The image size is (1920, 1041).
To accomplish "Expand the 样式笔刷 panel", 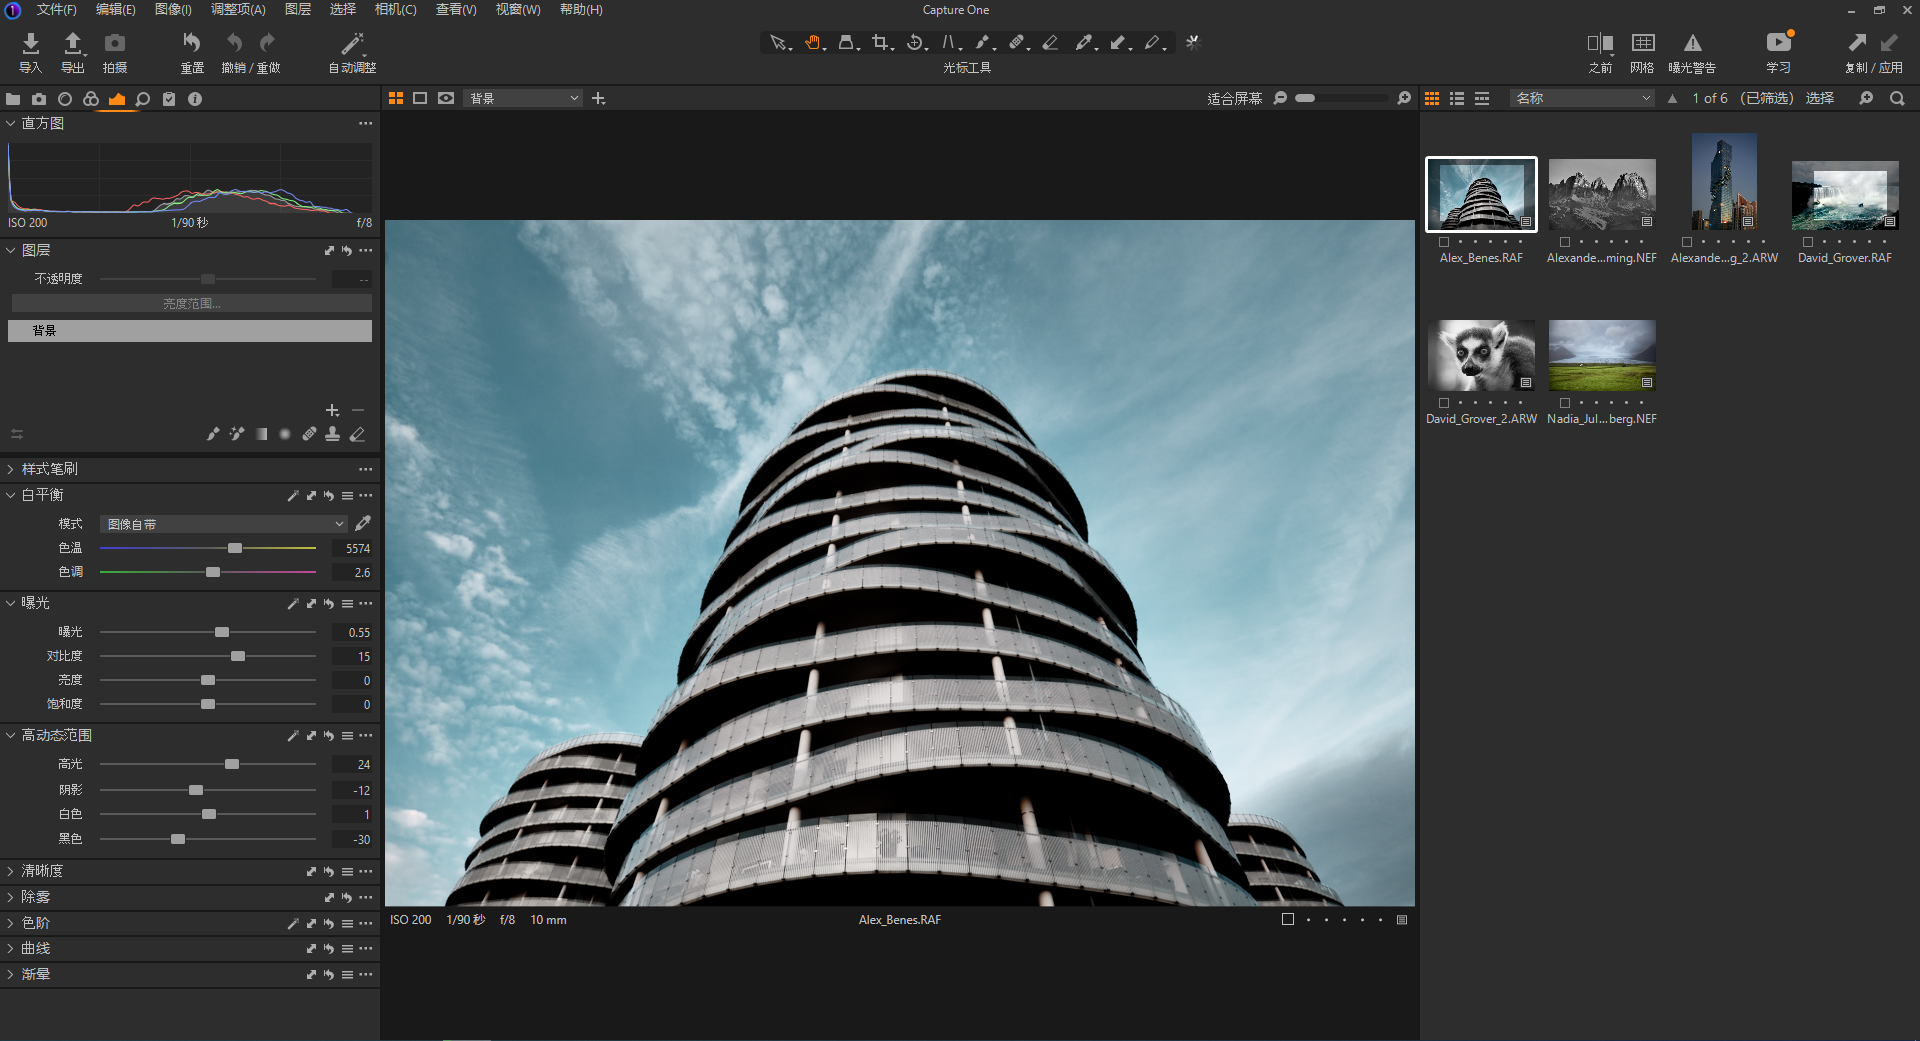I will 11,469.
